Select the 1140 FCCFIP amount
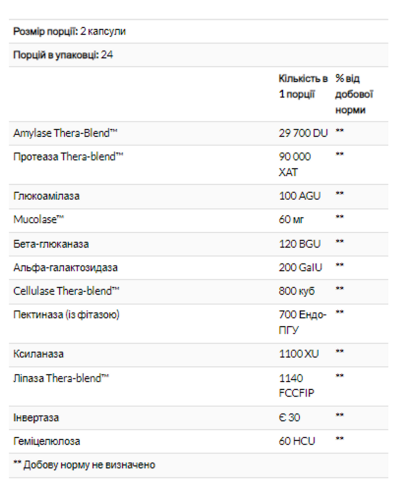Image resolution: width=400 pixels, height=500 pixels. pos(296,386)
